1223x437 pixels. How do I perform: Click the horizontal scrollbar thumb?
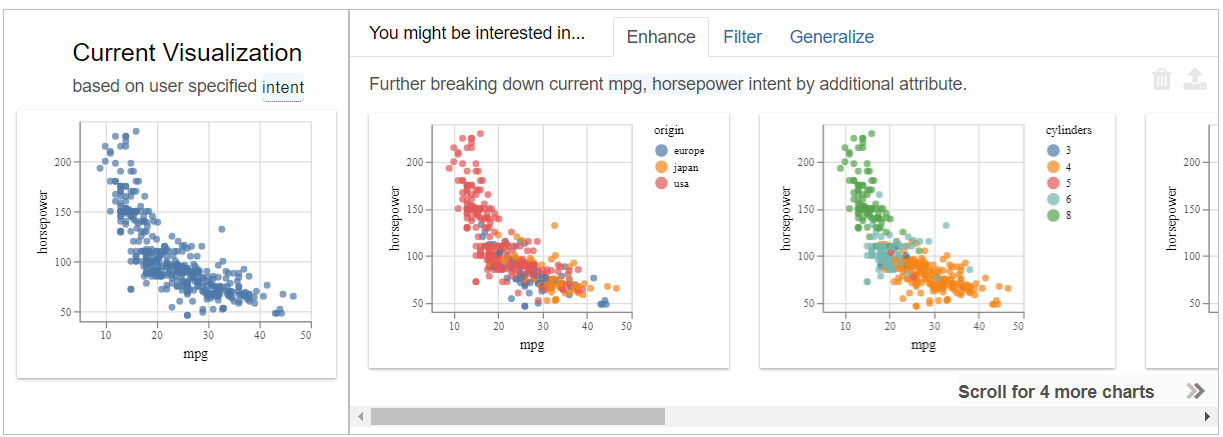tap(517, 416)
